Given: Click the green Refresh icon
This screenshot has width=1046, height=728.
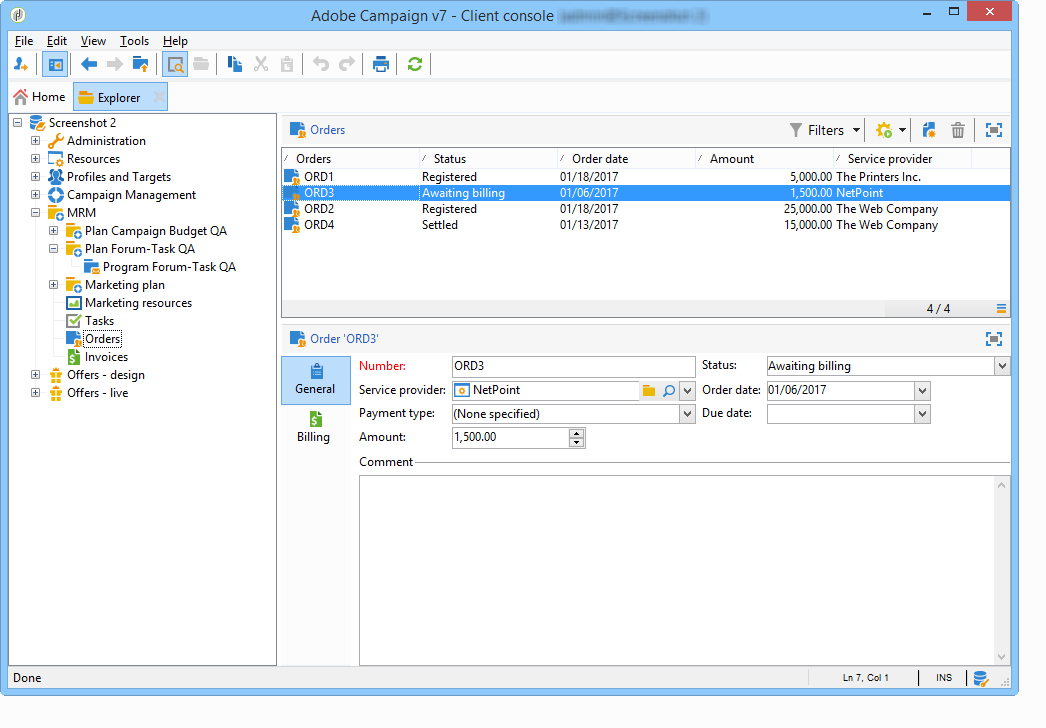Looking at the screenshot, I should pyautogui.click(x=415, y=65).
